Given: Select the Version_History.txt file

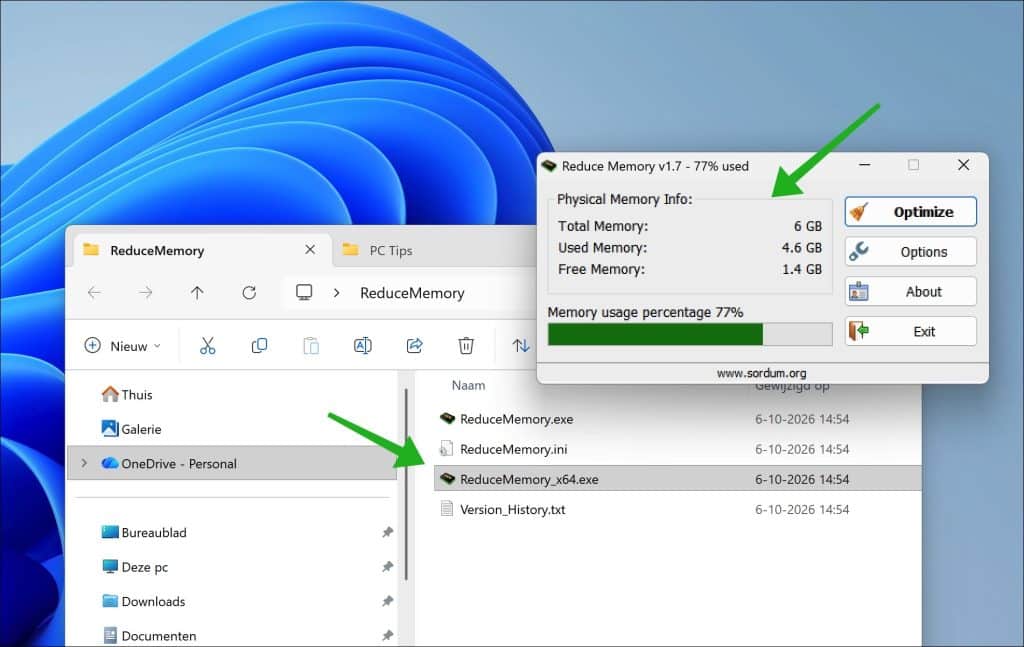Looking at the screenshot, I should tap(677, 509).
